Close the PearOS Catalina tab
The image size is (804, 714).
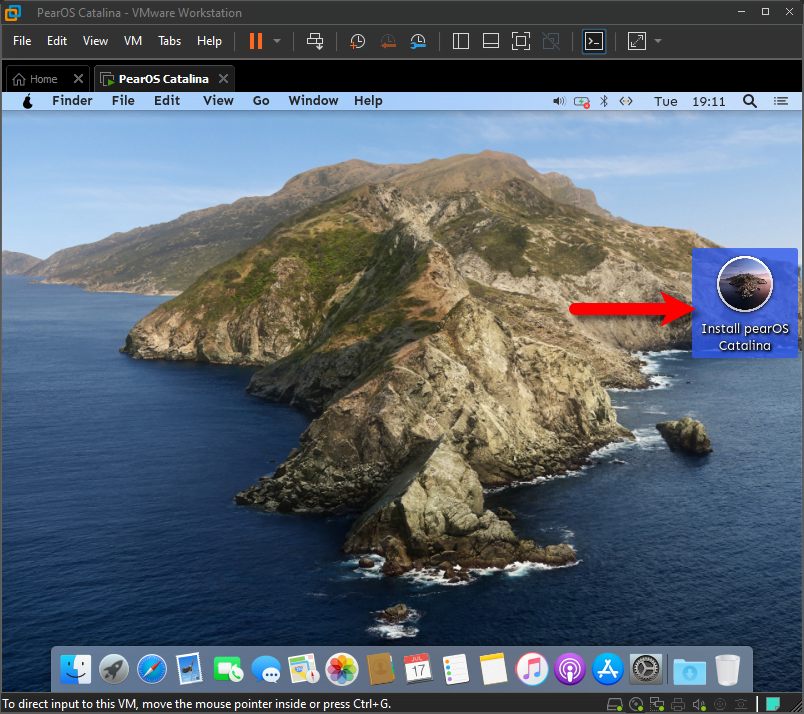224,78
